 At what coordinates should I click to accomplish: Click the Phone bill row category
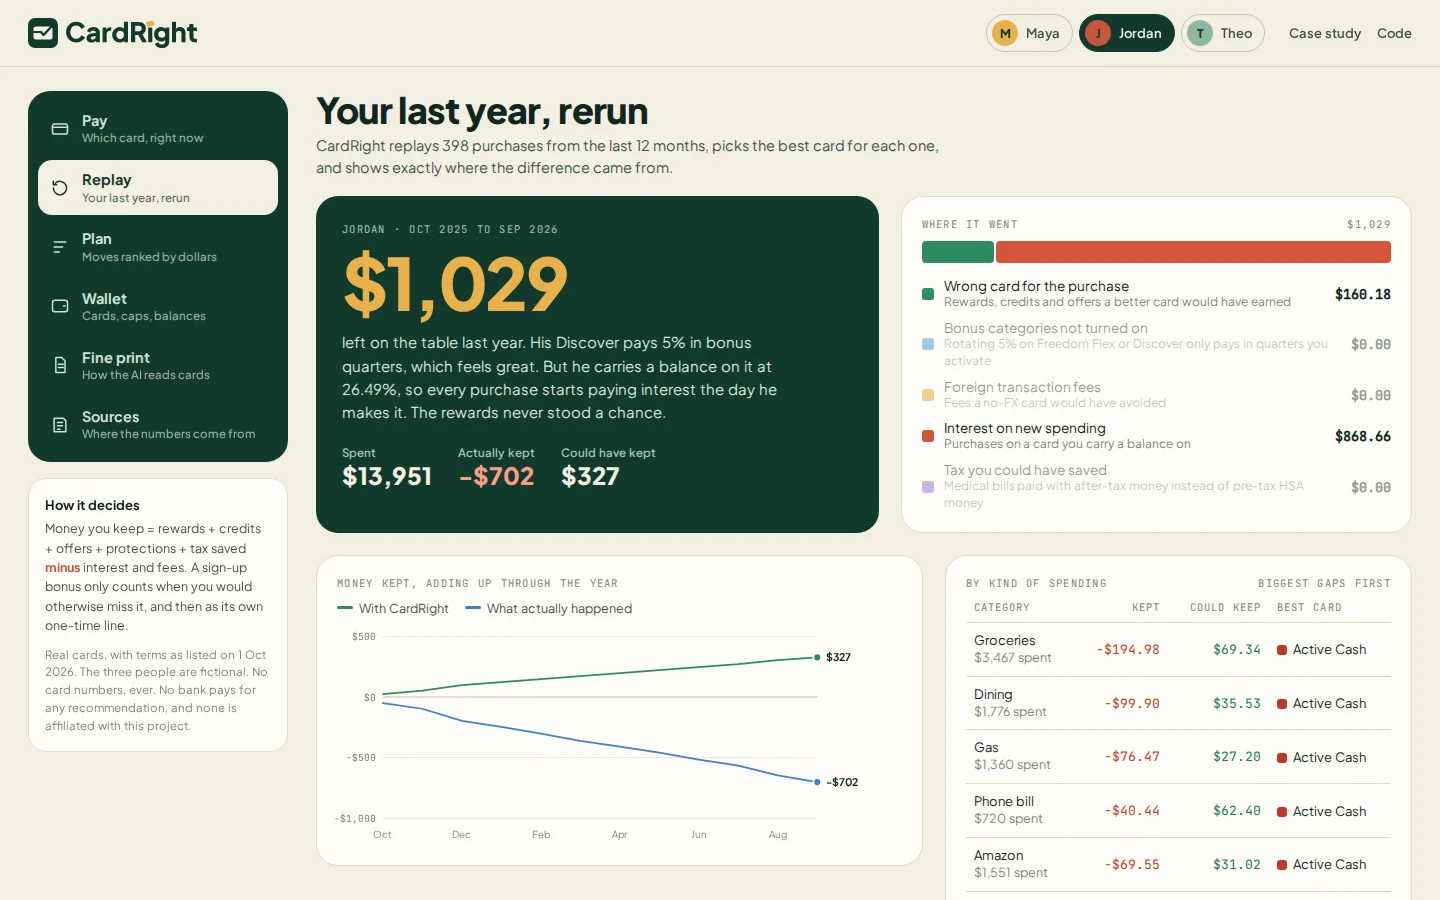1004,802
